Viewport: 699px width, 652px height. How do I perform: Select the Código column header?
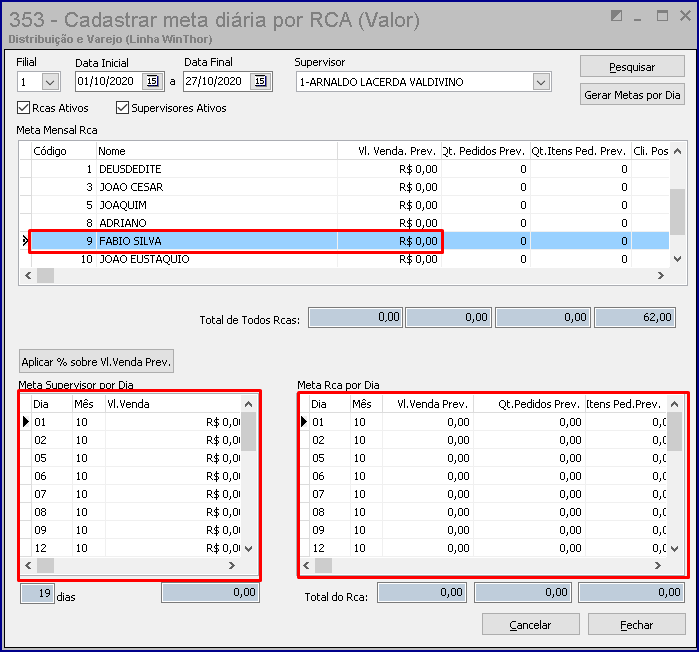coord(64,151)
